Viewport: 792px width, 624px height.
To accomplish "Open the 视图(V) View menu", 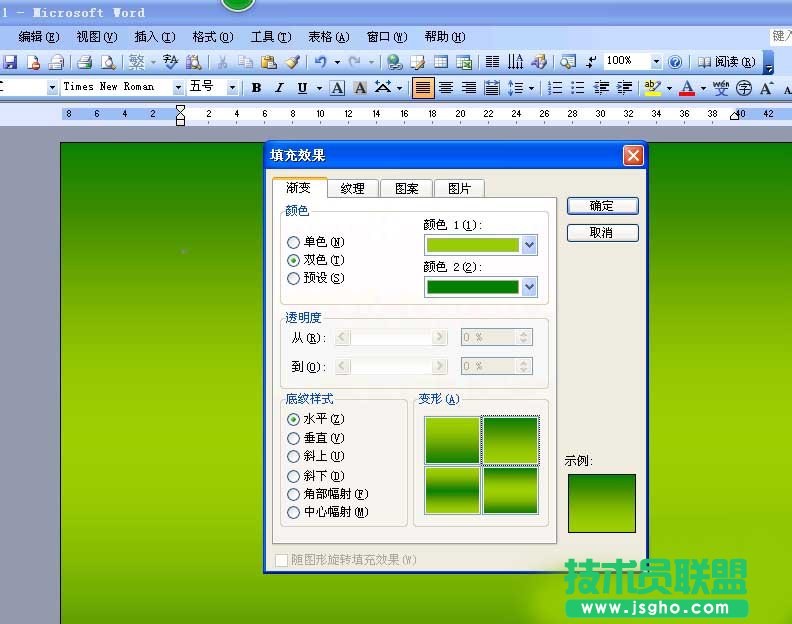I will pos(96,37).
